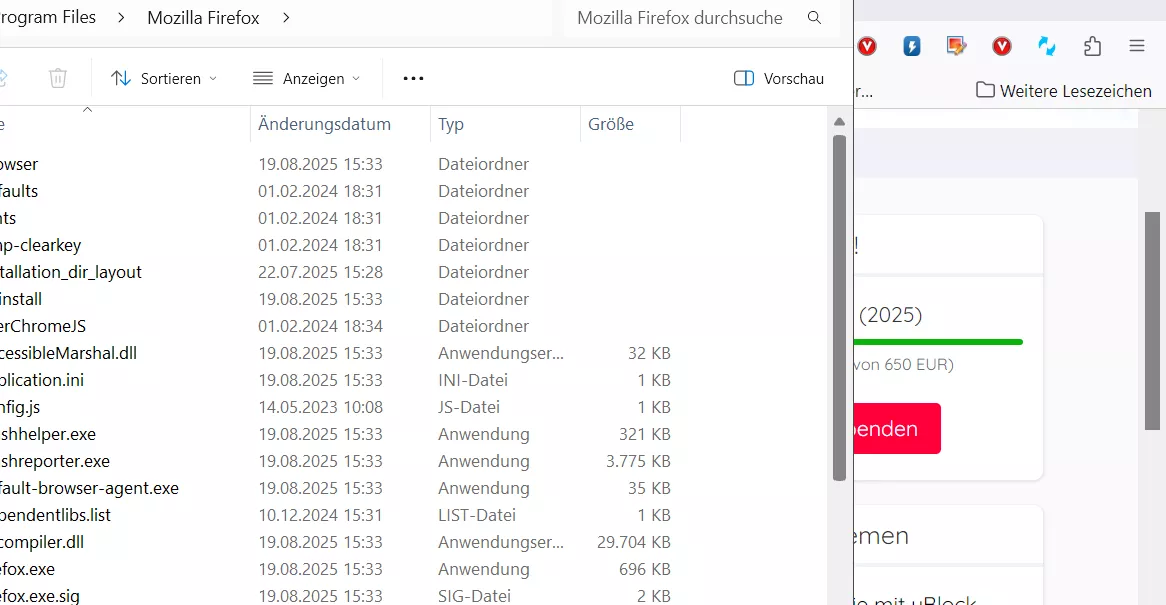Open Firefox hamburger application menu

click(x=1137, y=46)
